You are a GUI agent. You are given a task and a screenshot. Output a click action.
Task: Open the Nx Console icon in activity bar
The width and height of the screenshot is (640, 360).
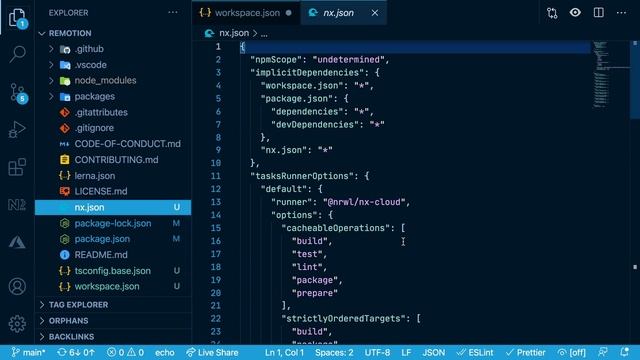pos(17,204)
